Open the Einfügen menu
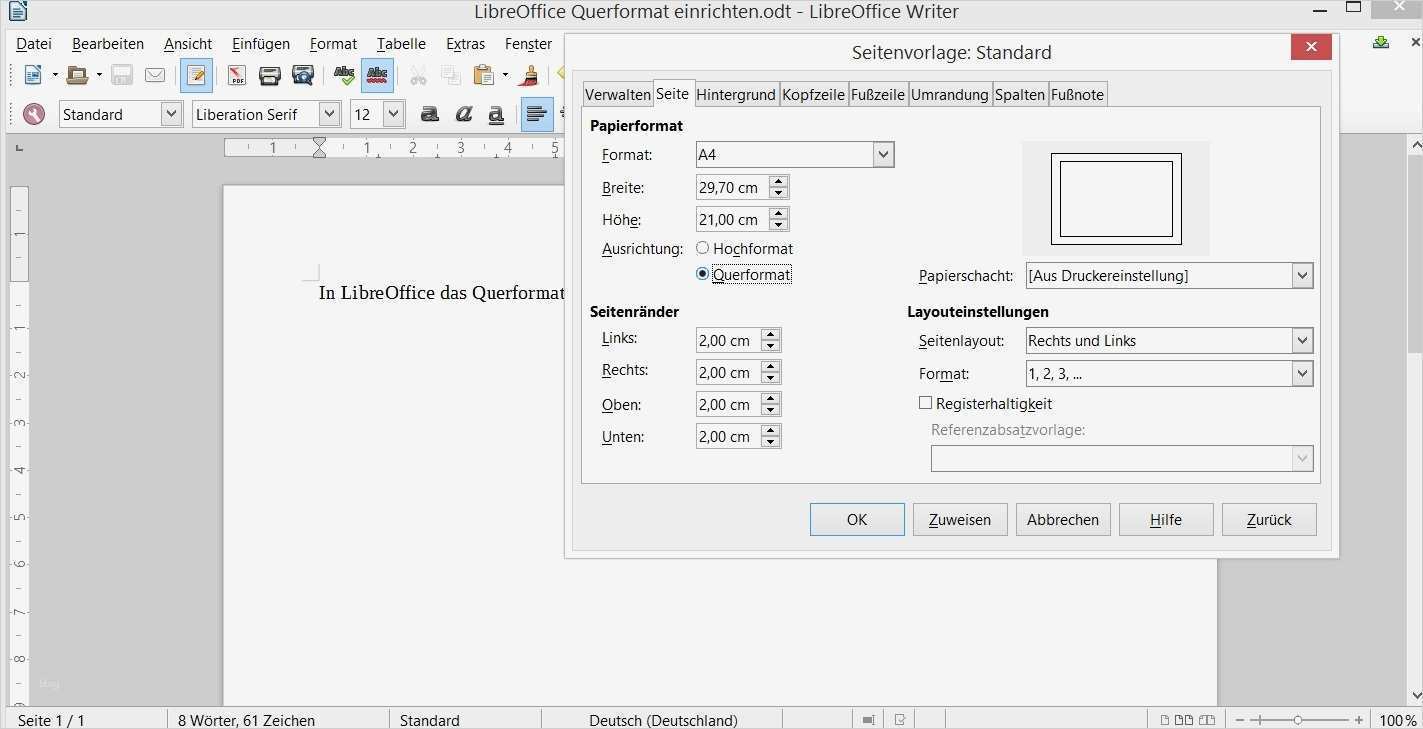 [x=261, y=44]
